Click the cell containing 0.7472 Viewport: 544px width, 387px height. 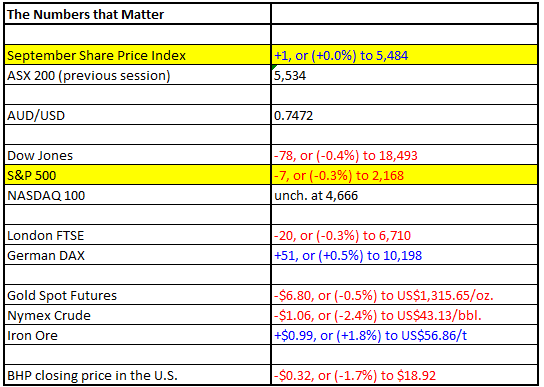tap(404, 115)
